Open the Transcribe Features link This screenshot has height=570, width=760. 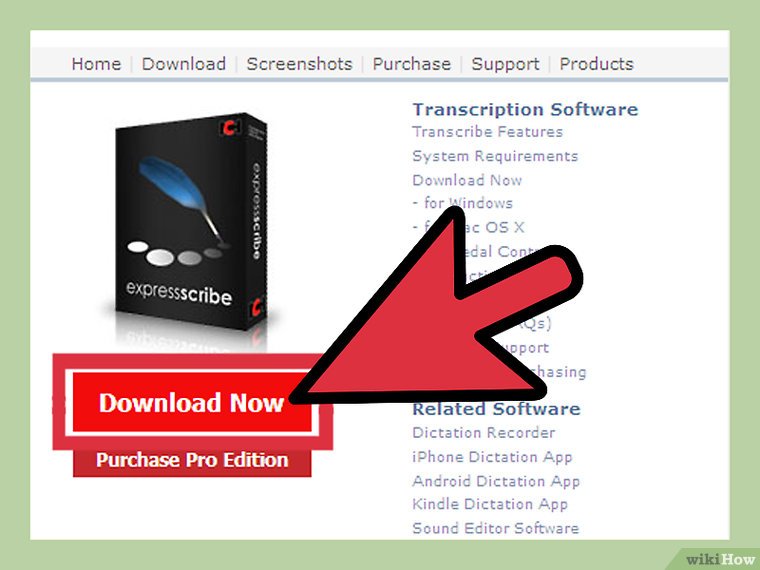click(487, 132)
